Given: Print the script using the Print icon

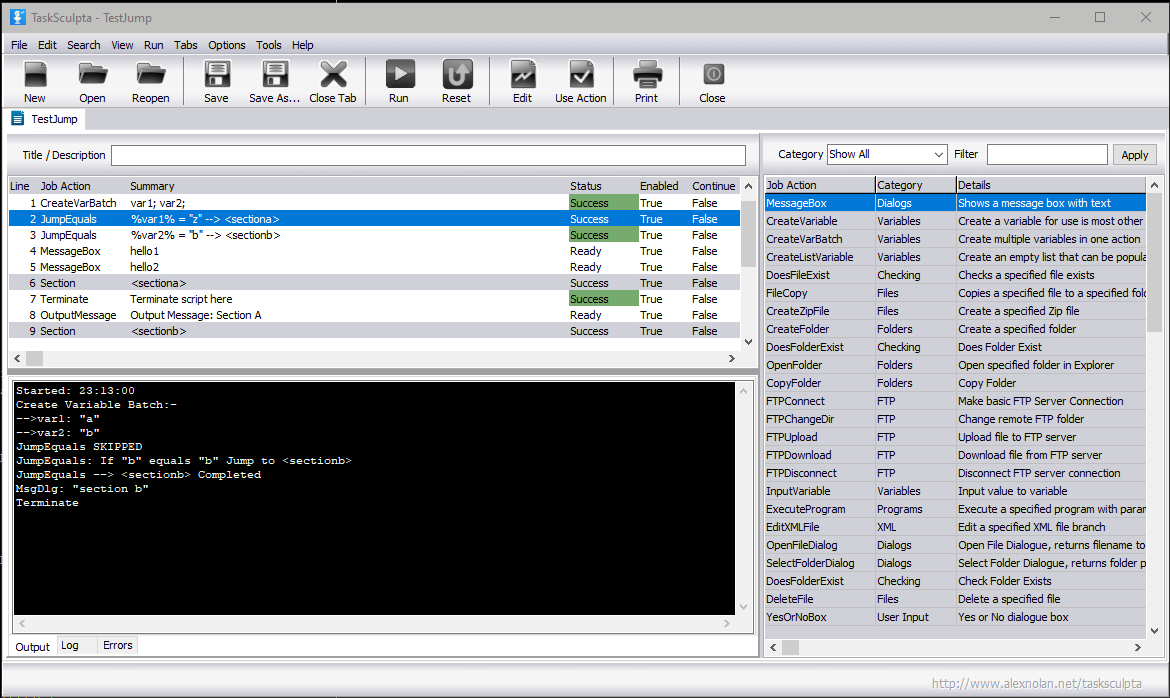Looking at the screenshot, I should (646, 75).
